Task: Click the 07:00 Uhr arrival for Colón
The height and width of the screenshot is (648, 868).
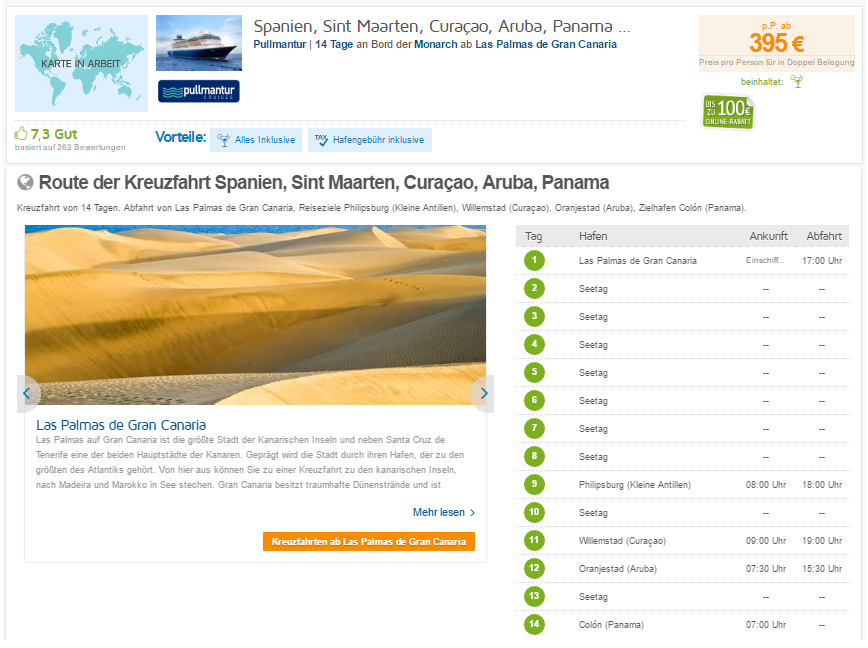Action: pyautogui.click(x=766, y=625)
